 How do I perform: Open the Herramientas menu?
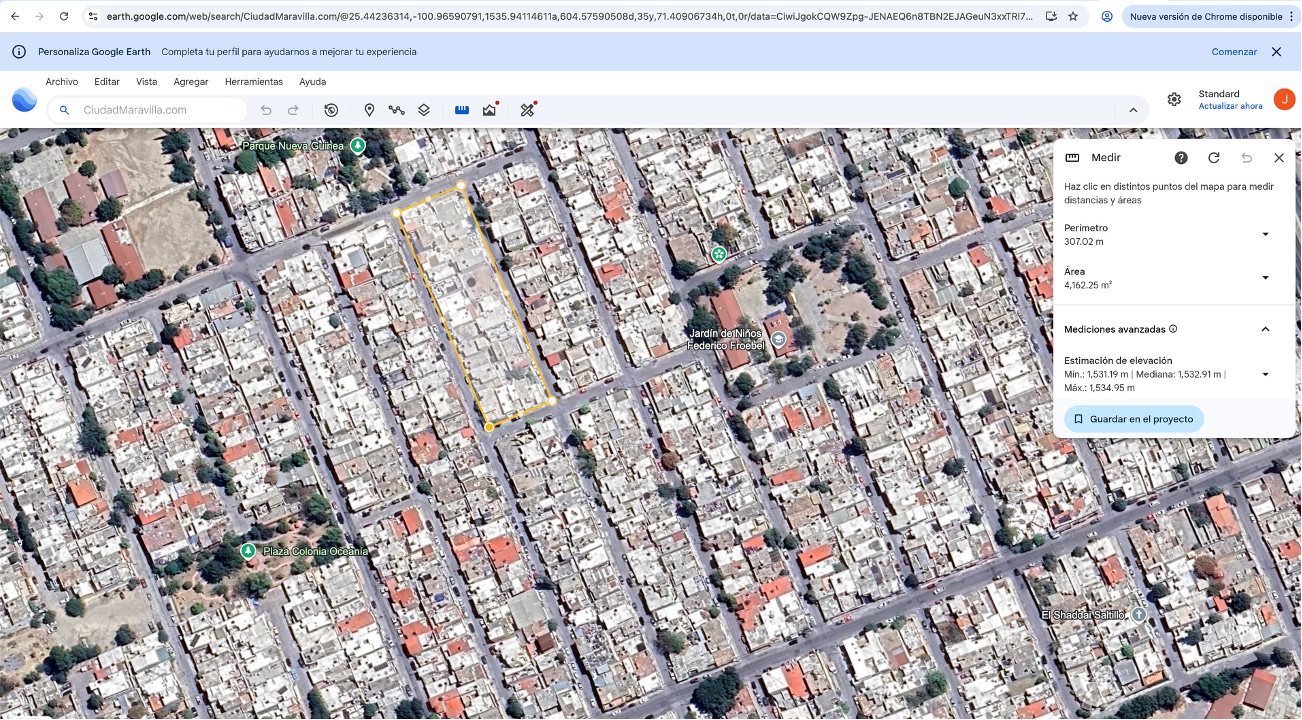point(253,82)
